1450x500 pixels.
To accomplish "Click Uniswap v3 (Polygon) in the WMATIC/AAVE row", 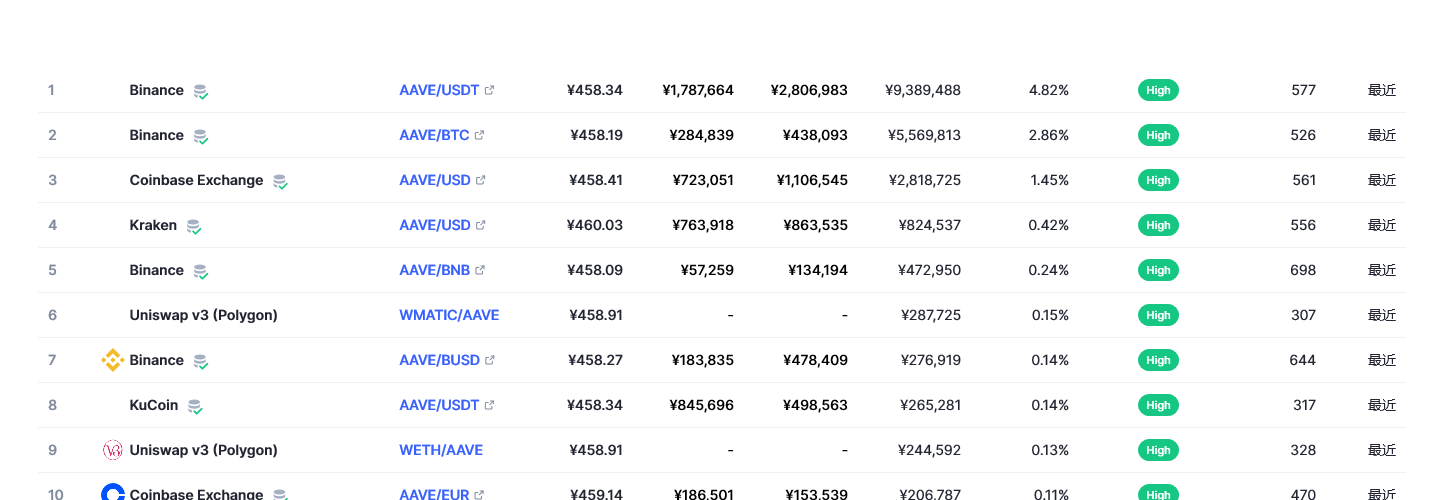I will pyautogui.click(x=204, y=315).
